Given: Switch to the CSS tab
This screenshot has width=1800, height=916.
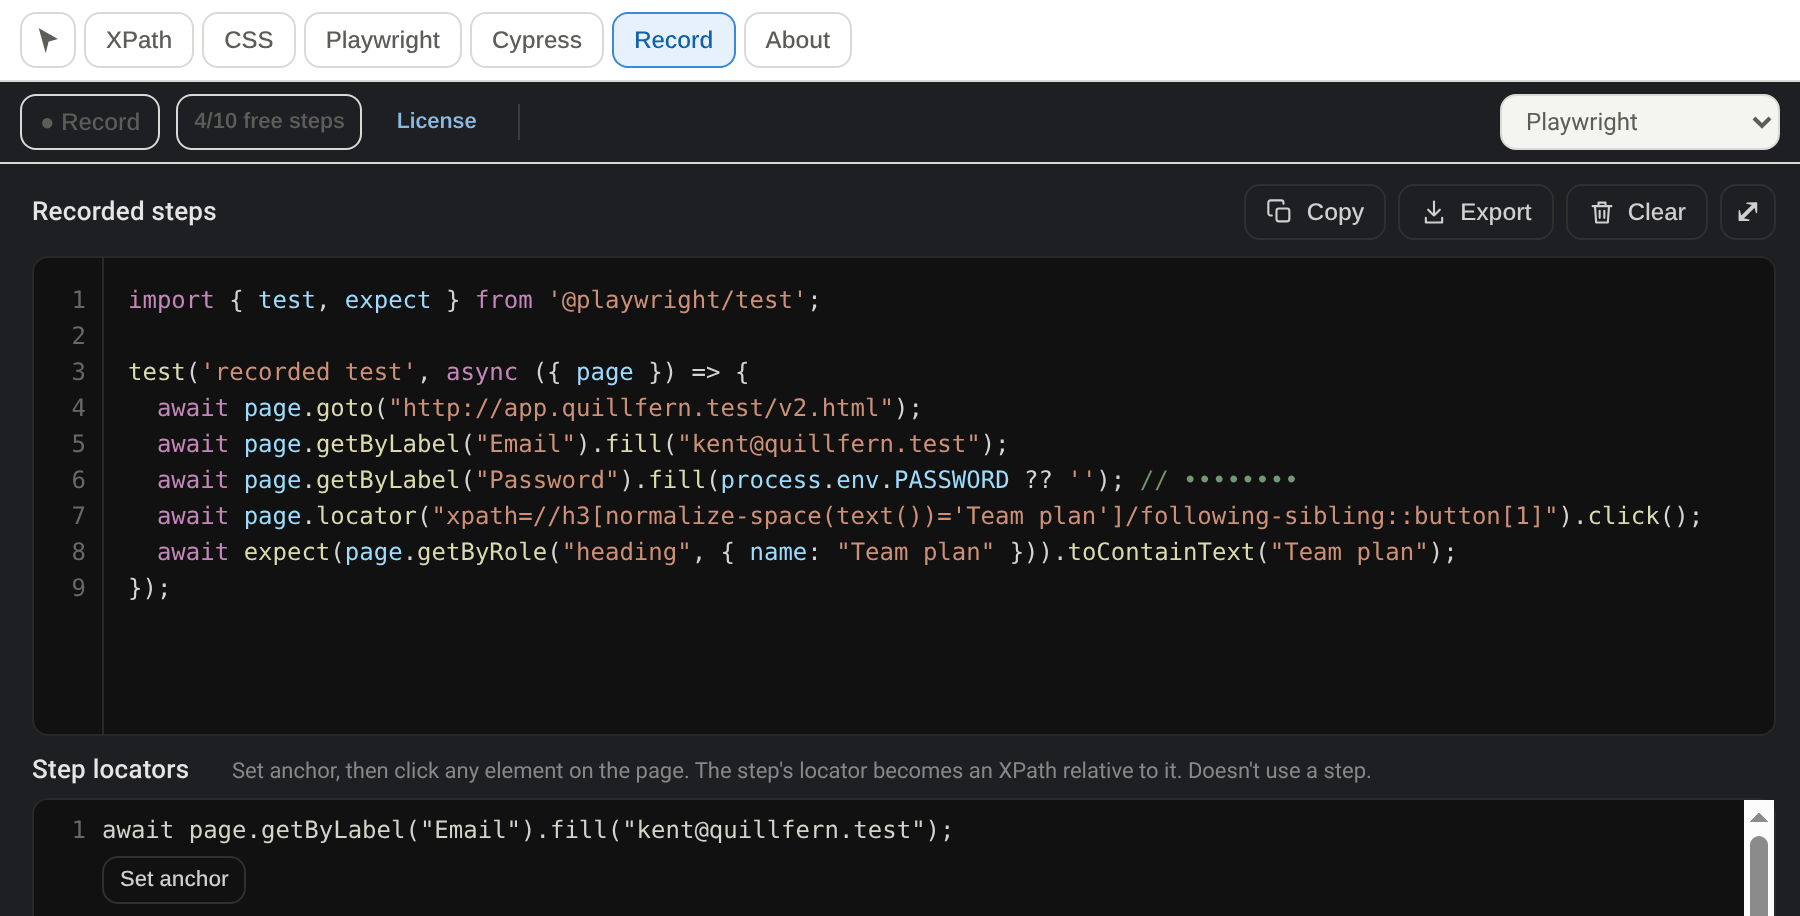Looking at the screenshot, I should (x=249, y=40).
